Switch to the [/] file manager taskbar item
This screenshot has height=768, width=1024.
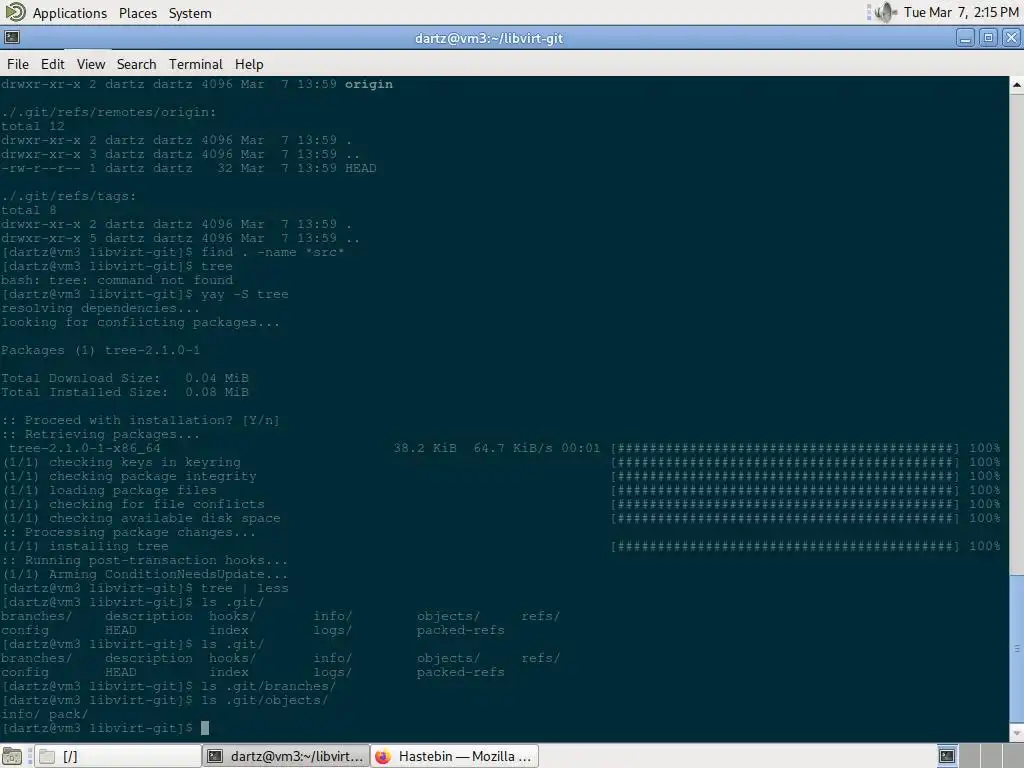[x=118, y=756]
